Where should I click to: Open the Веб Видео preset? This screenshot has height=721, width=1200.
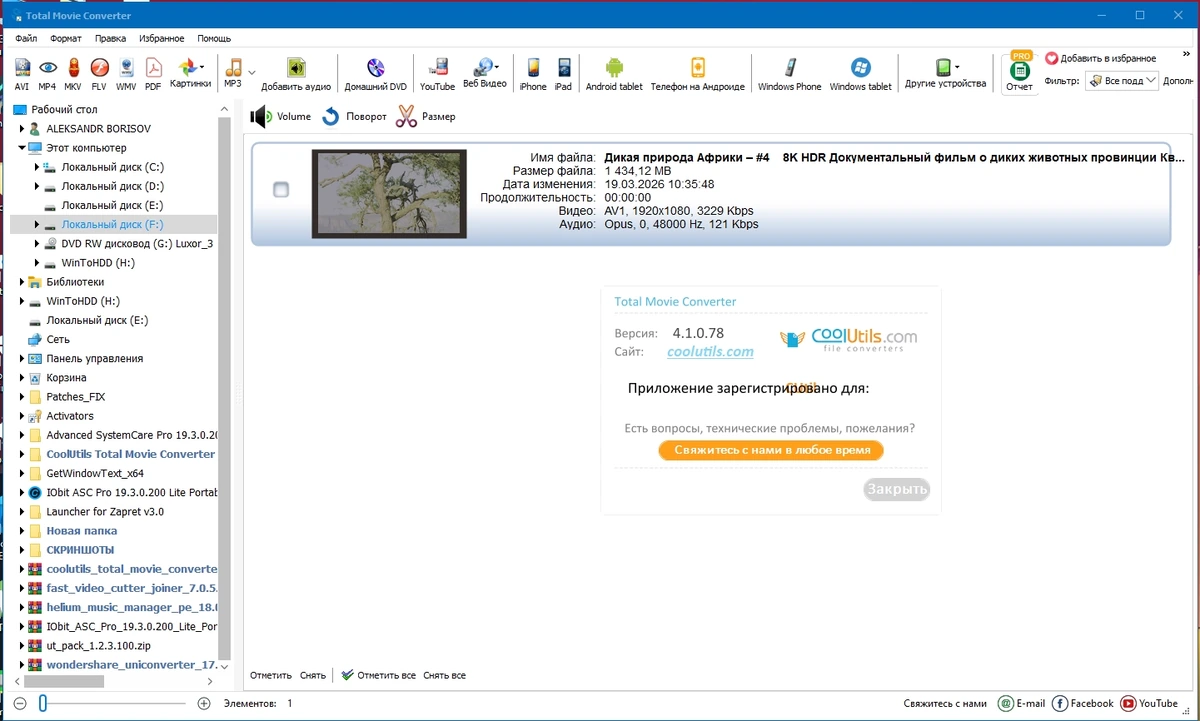485,73
